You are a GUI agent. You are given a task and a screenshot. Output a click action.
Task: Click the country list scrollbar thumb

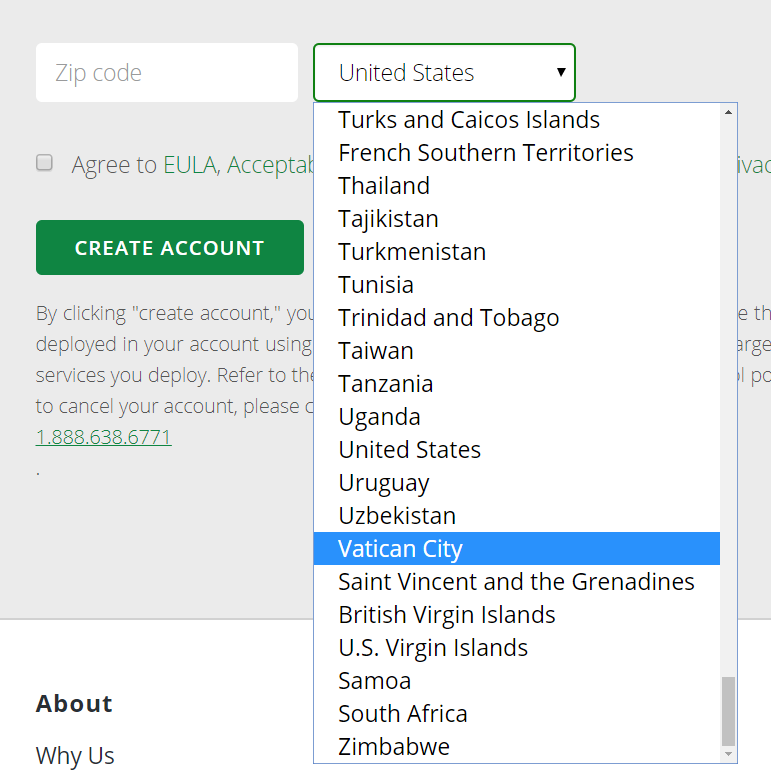pos(728,710)
